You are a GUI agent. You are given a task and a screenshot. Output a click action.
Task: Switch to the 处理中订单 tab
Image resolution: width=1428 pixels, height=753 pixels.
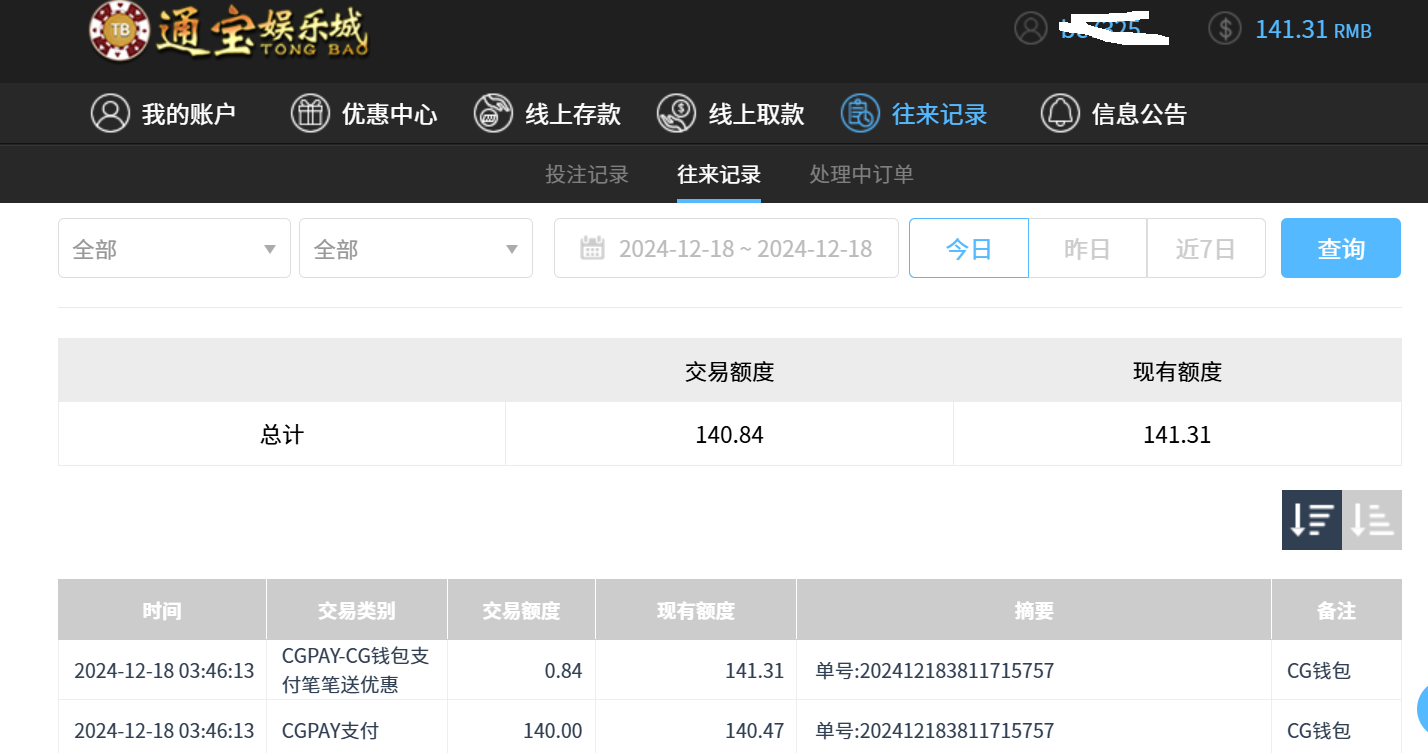pyautogui.click(x=861, y=175)
